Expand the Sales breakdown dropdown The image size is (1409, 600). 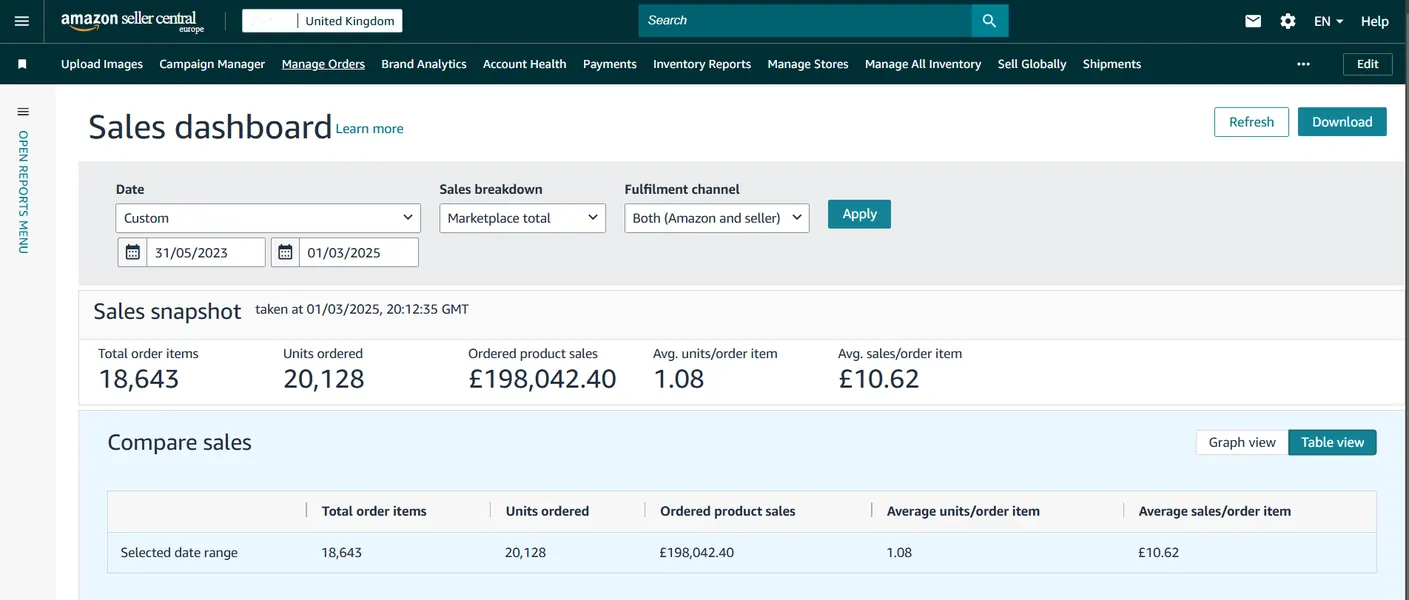click(522, 218)
